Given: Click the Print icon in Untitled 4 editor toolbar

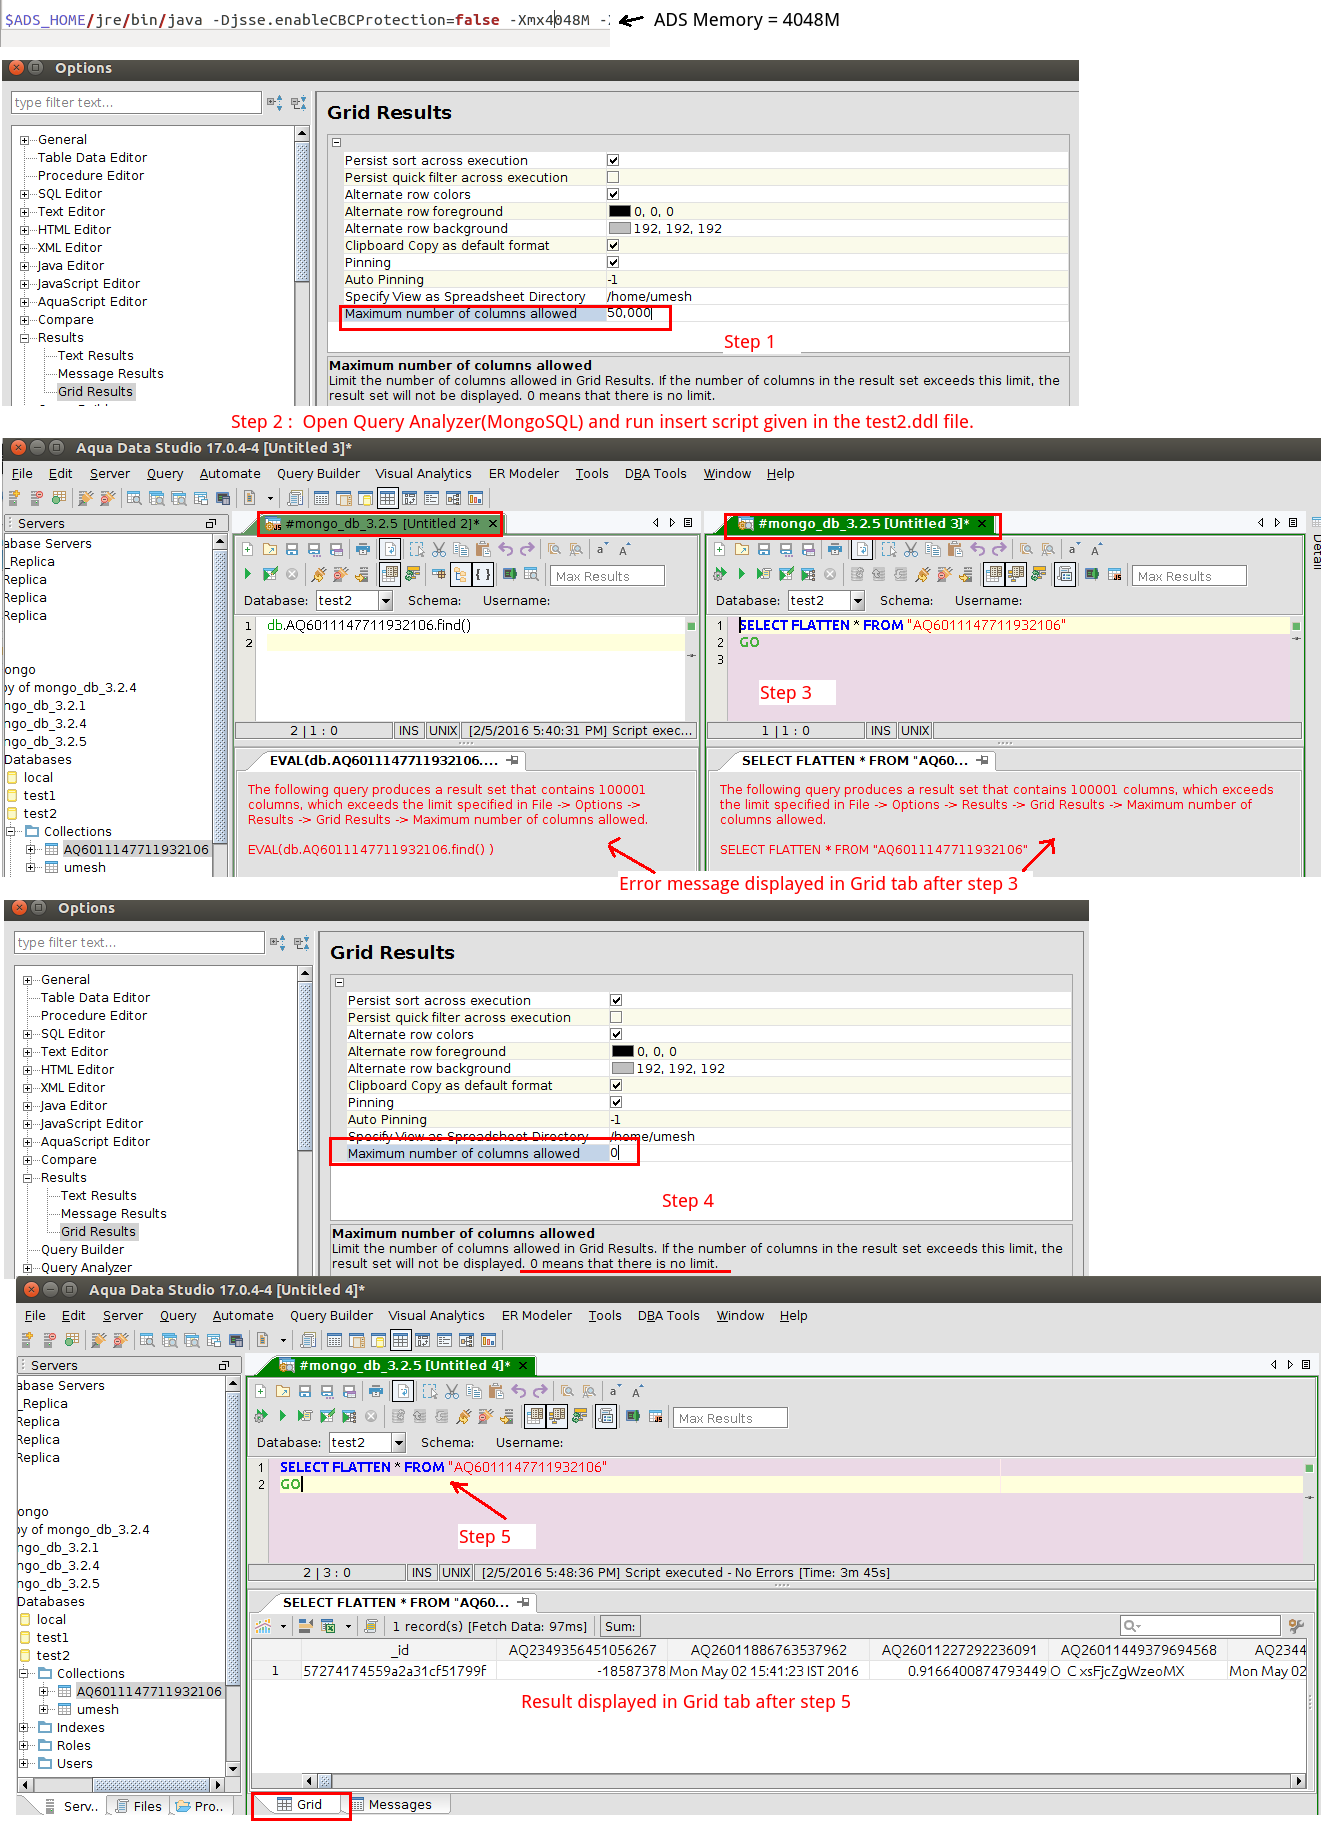Looking at the screenshot, I should pos(375,1391).
